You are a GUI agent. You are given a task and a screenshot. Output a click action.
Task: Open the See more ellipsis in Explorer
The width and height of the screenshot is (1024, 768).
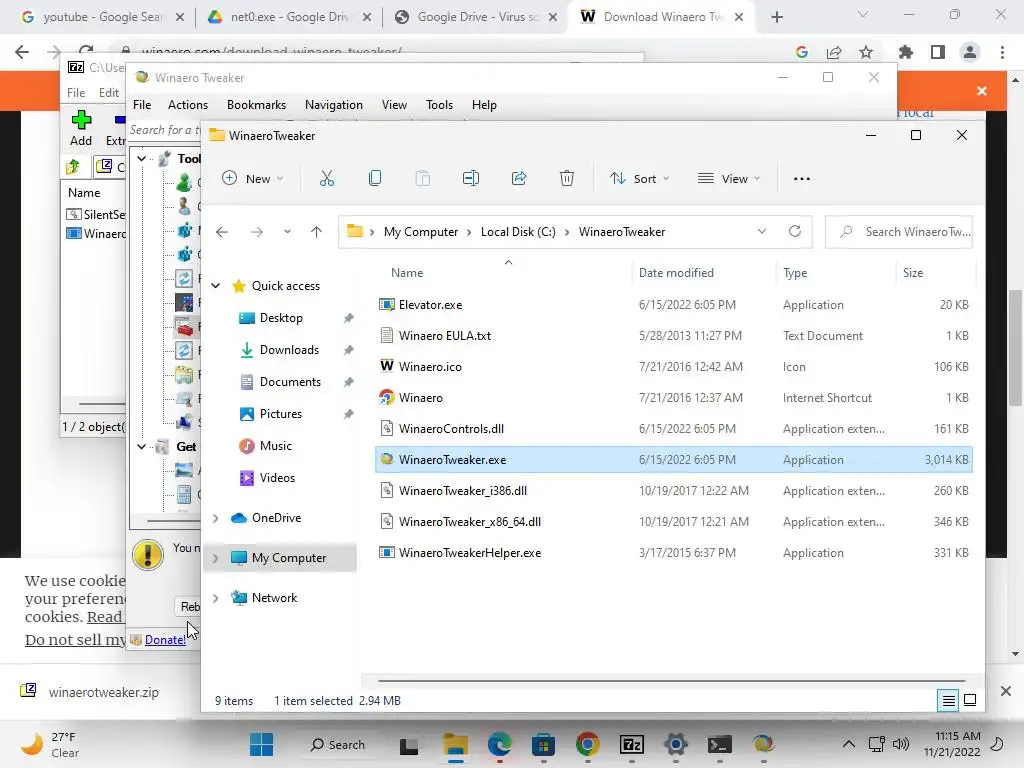tap(801, 179)
